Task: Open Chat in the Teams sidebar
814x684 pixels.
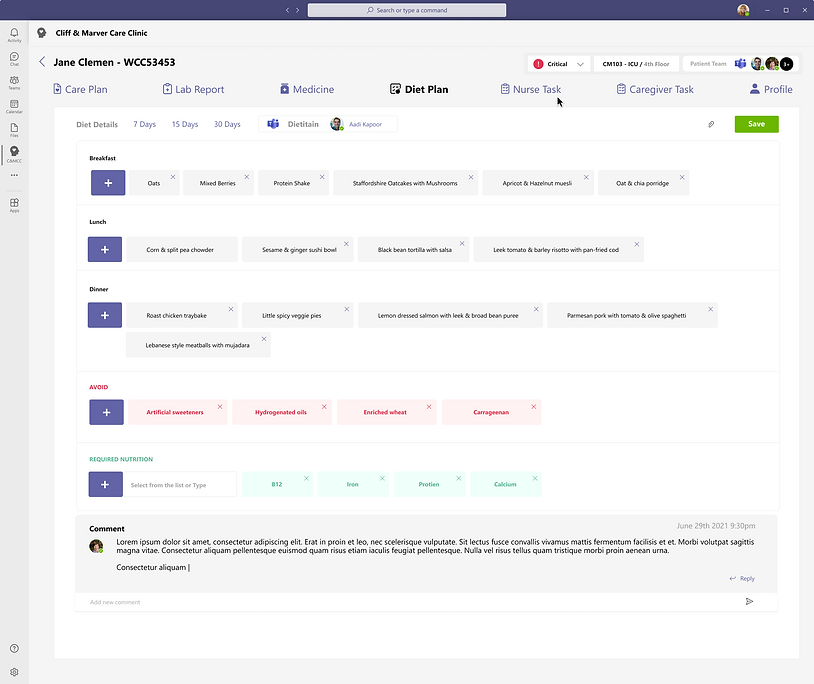Action: (x=14, y=59)
